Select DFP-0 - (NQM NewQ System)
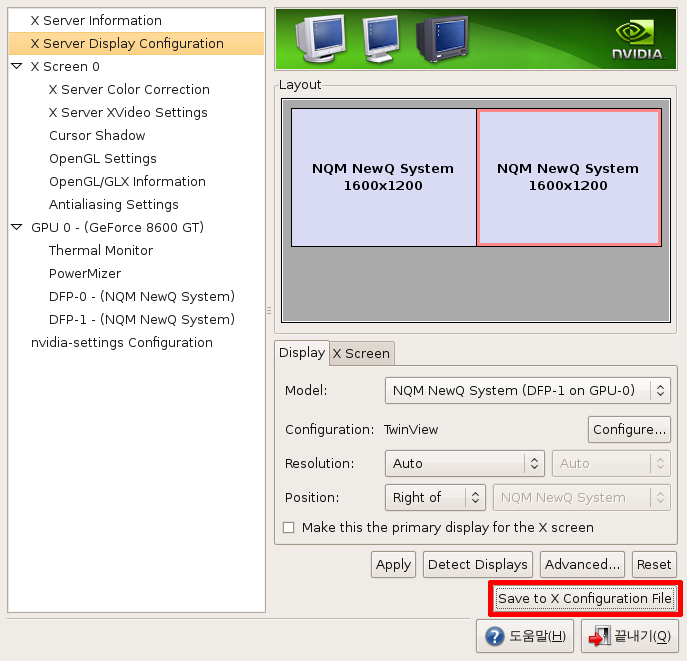Viewport: 687px width, 661px height. 142,297
